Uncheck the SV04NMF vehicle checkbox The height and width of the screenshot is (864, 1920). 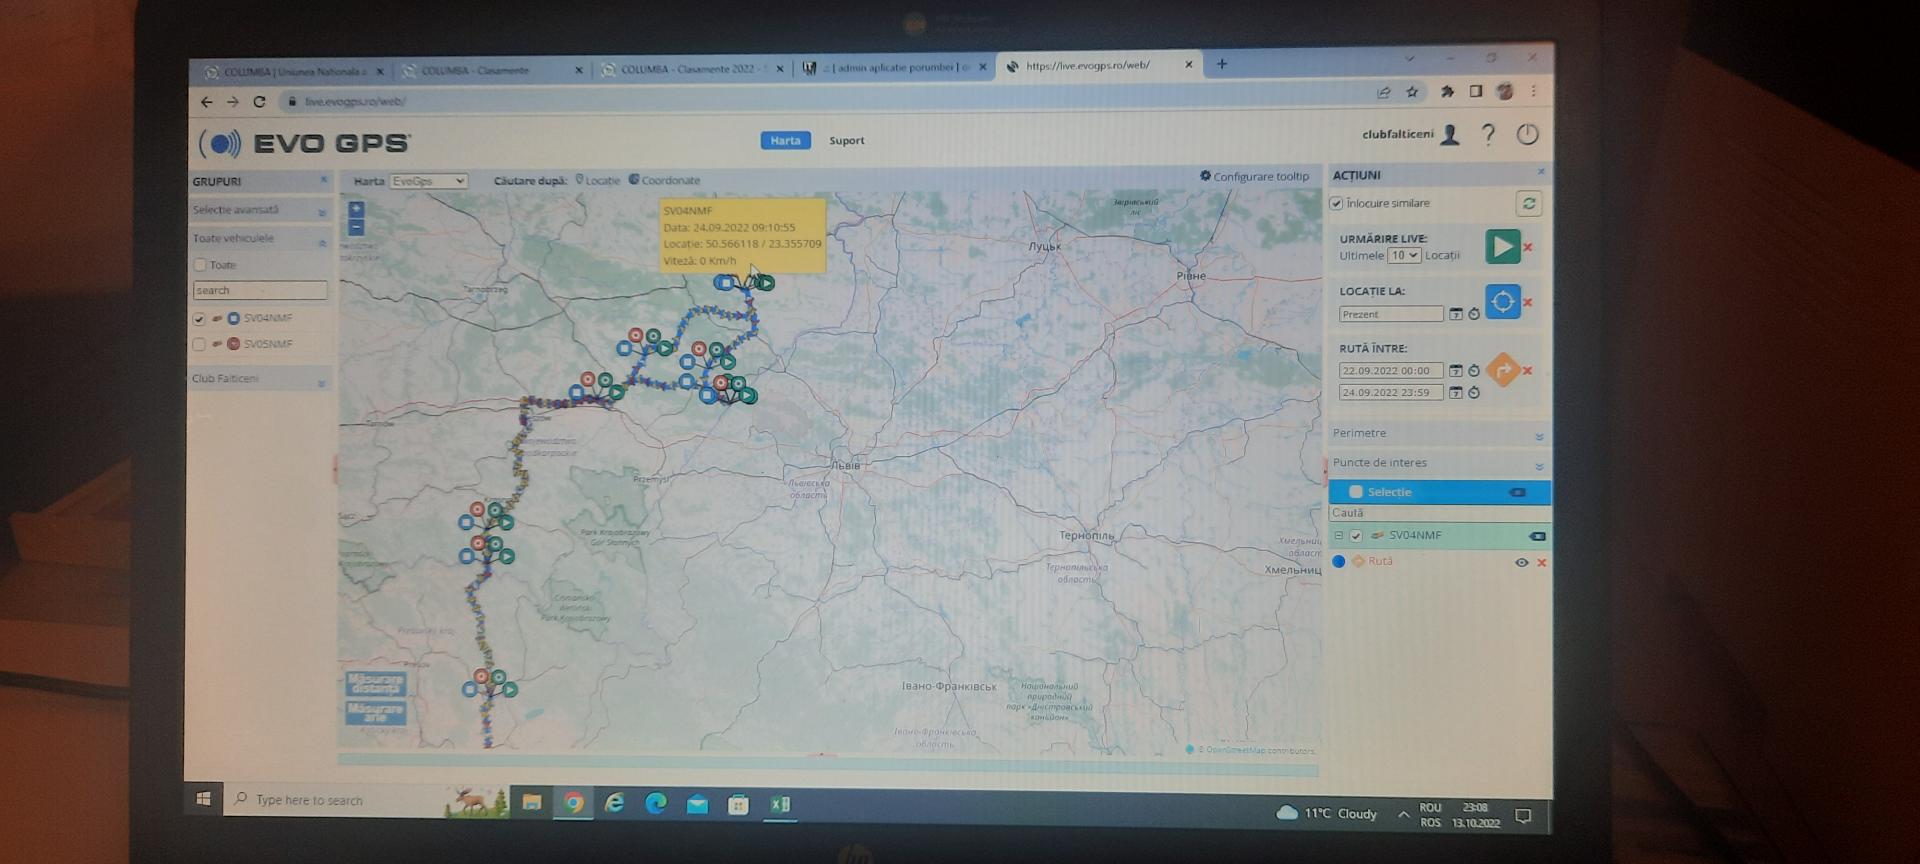[x=199, y=319]
